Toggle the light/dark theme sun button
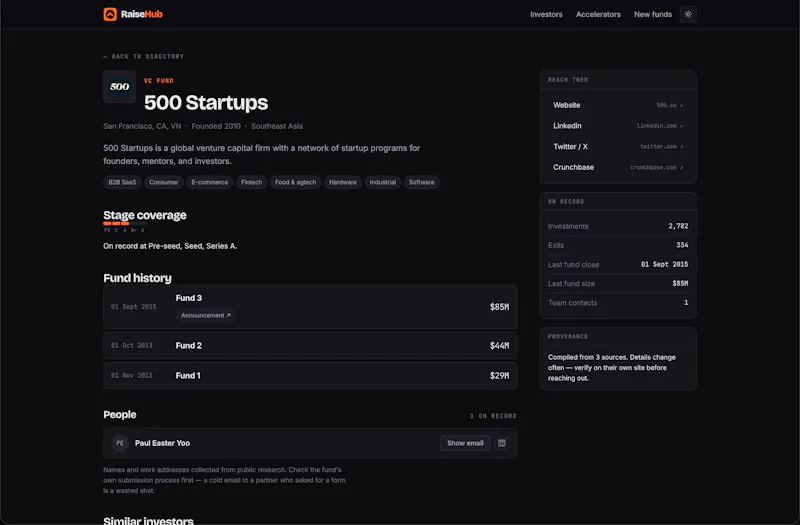 coord(688,14)
